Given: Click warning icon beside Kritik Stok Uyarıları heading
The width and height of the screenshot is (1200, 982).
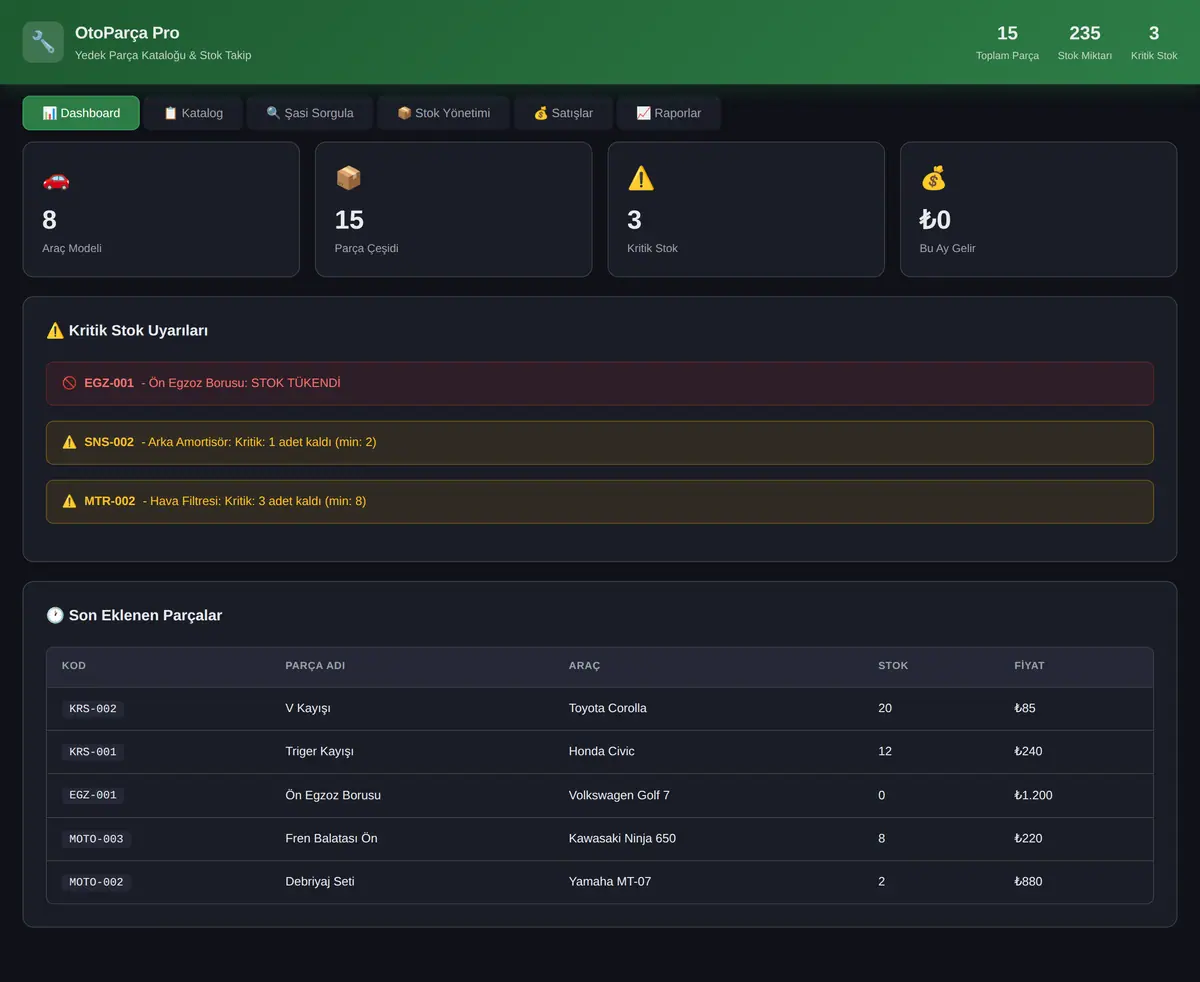Looking at the screenshot, I should 55,330.
